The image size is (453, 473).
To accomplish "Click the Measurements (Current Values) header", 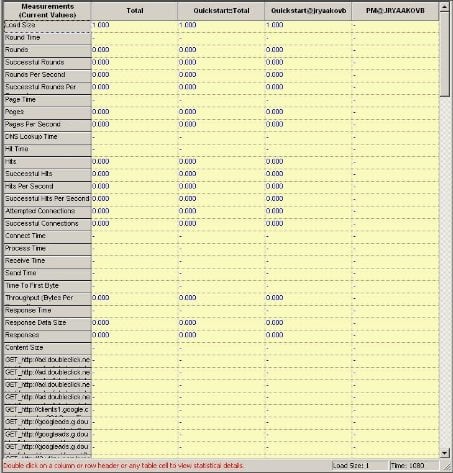I will tap(47, 11).
